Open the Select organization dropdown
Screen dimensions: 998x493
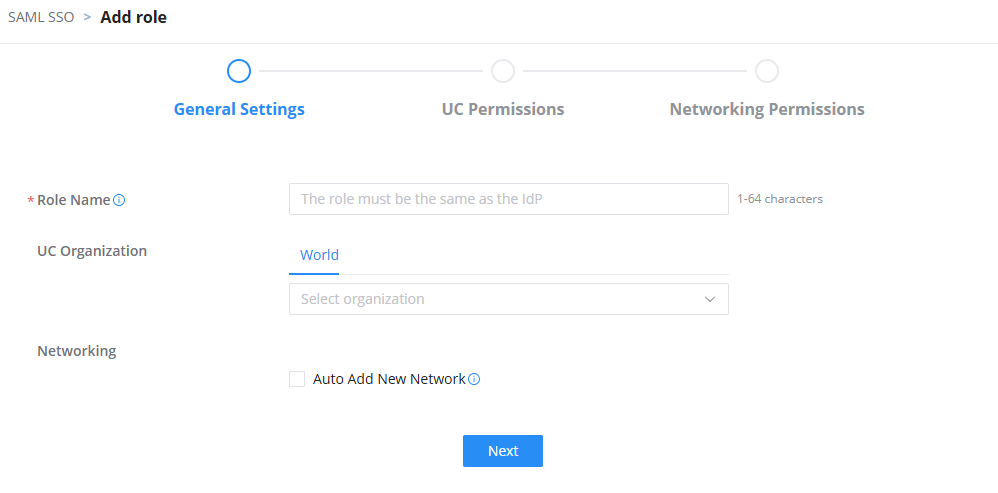(509, 299)
